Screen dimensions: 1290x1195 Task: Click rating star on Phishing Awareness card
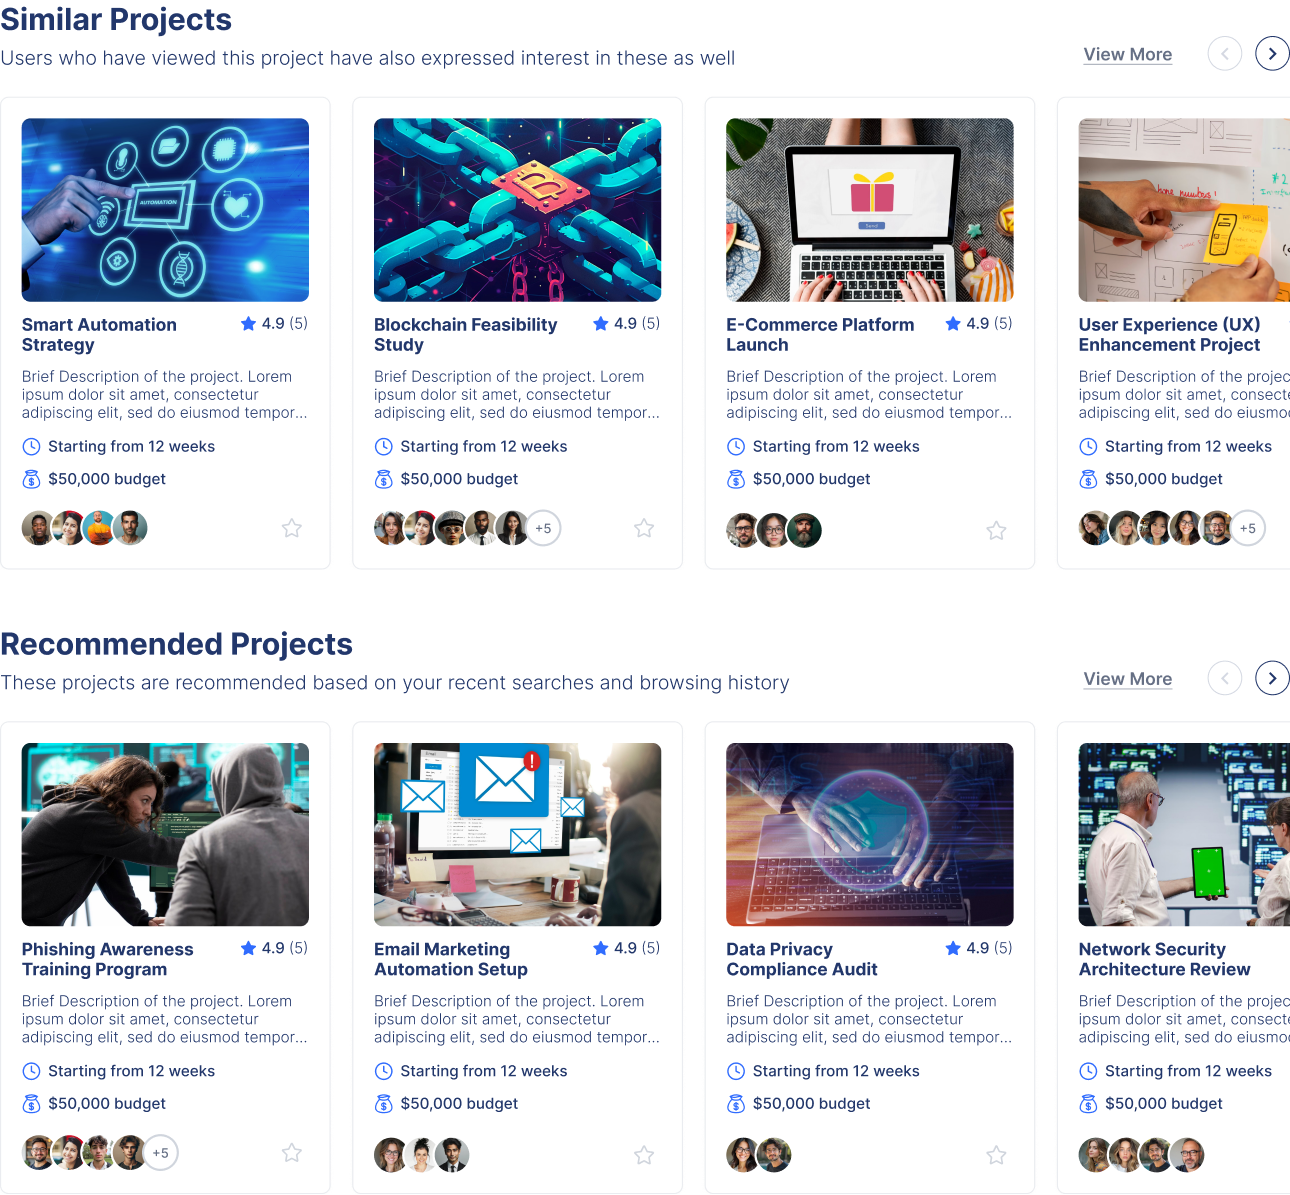tap(248, 948)
